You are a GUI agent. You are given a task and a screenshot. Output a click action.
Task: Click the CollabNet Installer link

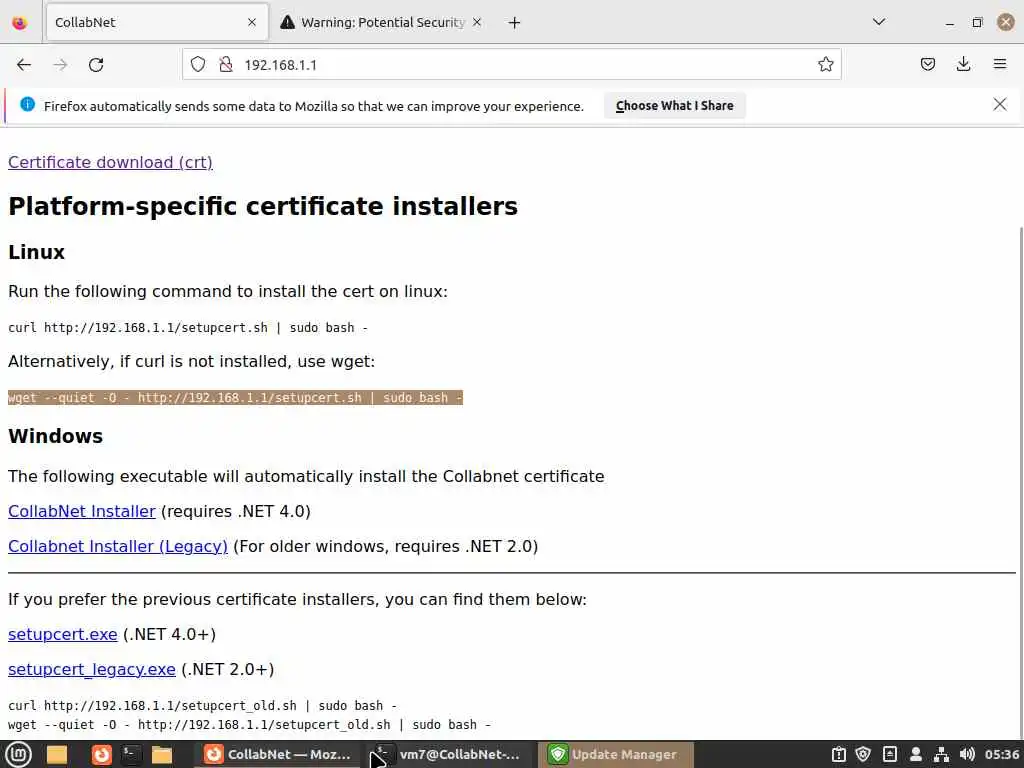[x=82, y=511]
